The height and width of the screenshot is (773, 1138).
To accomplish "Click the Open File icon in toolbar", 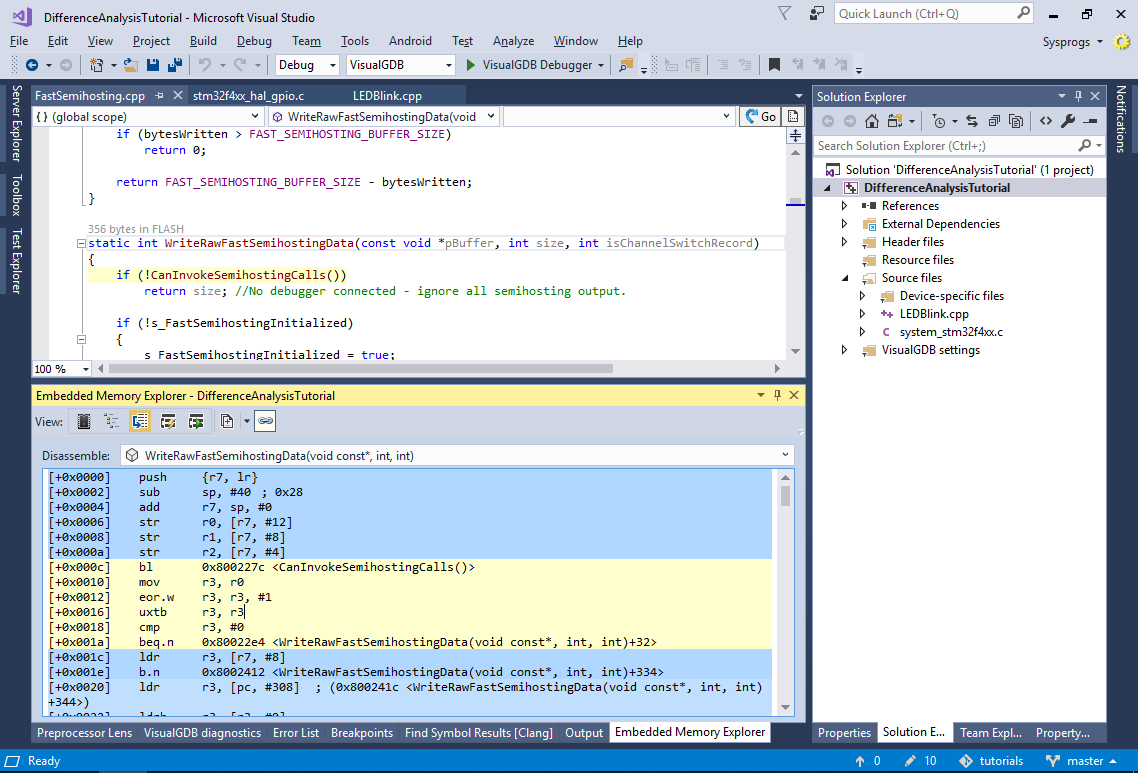I will click(x=131, y=65).
